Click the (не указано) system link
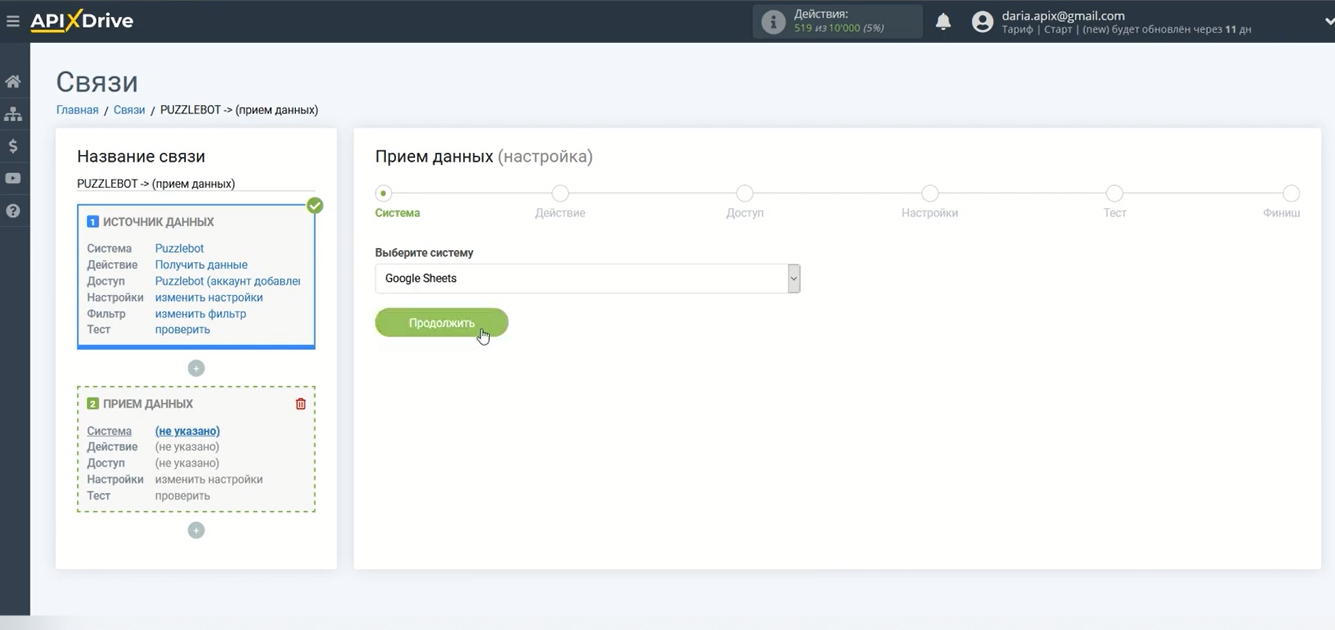Screen dimensions: 1335x630 187,431
